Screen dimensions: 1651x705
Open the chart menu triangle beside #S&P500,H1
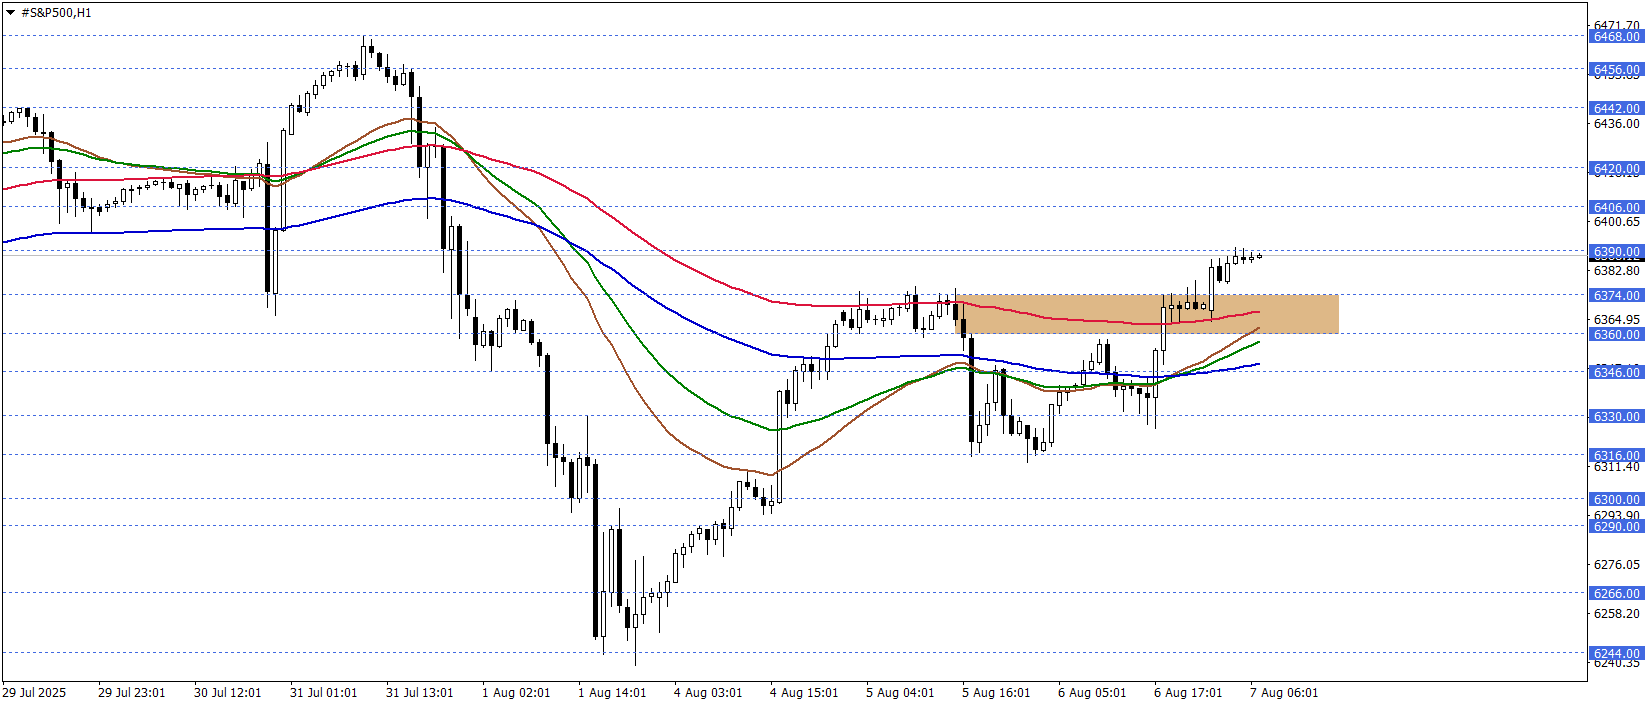pos(10,13)
